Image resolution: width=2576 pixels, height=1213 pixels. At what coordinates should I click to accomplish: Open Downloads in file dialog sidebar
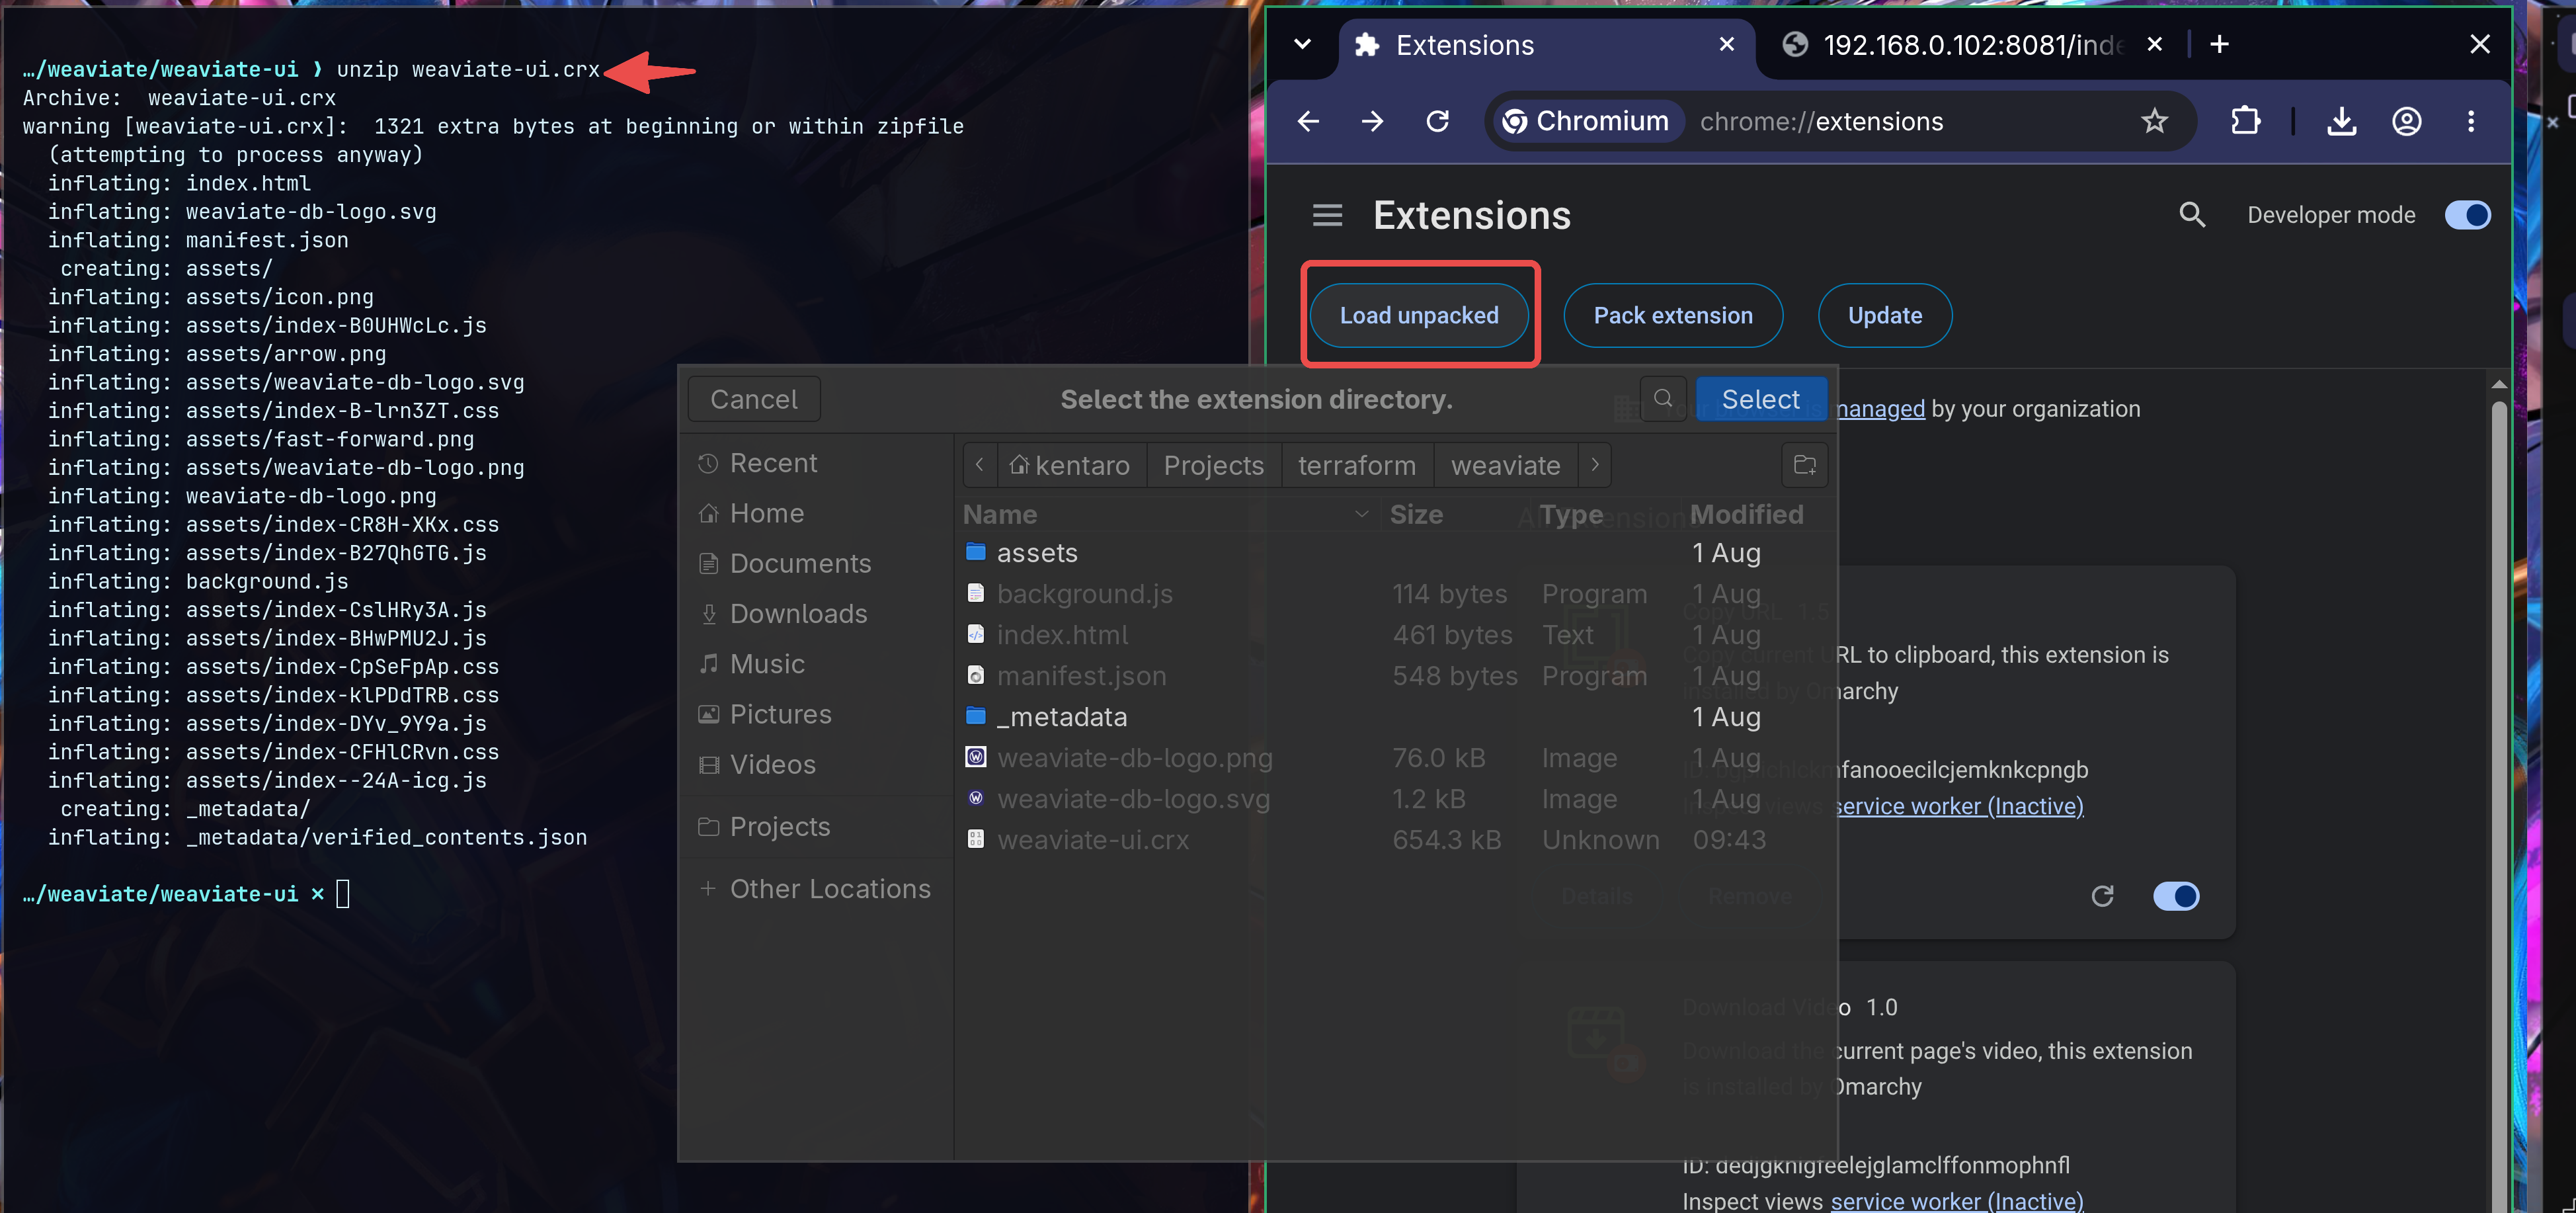(x=816, y=614)
